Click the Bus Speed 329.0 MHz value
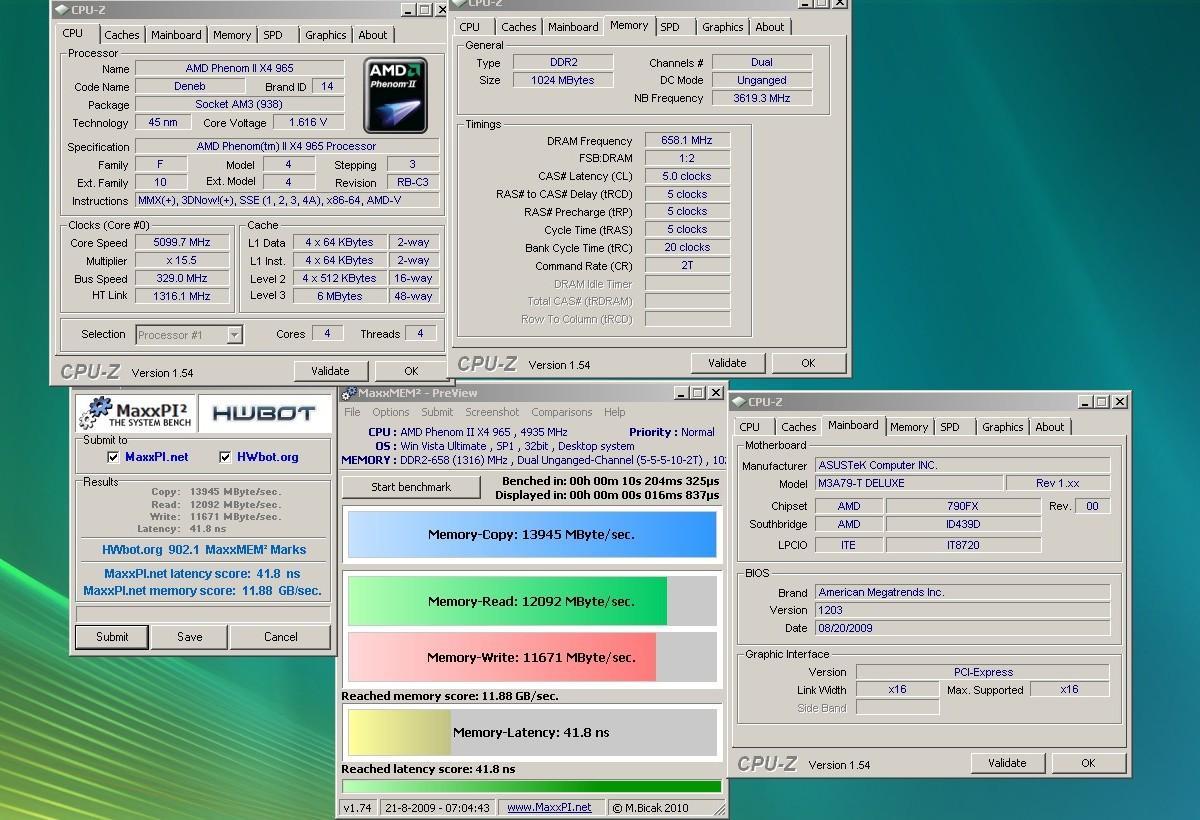The width and height of the screenshot is (1200, 820). [182, 279]
